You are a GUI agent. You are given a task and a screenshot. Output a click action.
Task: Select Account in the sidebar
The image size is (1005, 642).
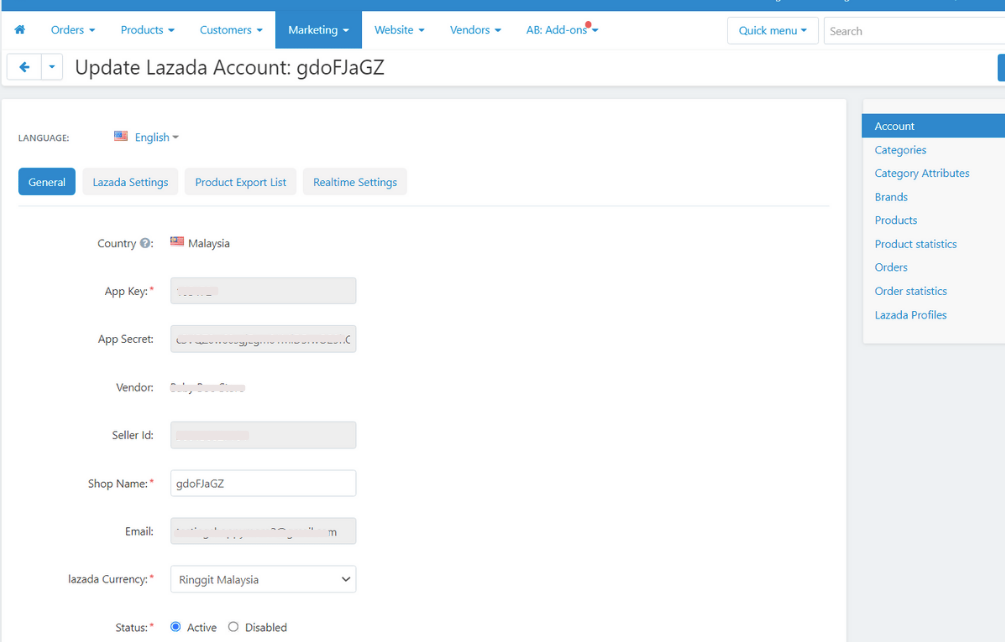(933, 126)
